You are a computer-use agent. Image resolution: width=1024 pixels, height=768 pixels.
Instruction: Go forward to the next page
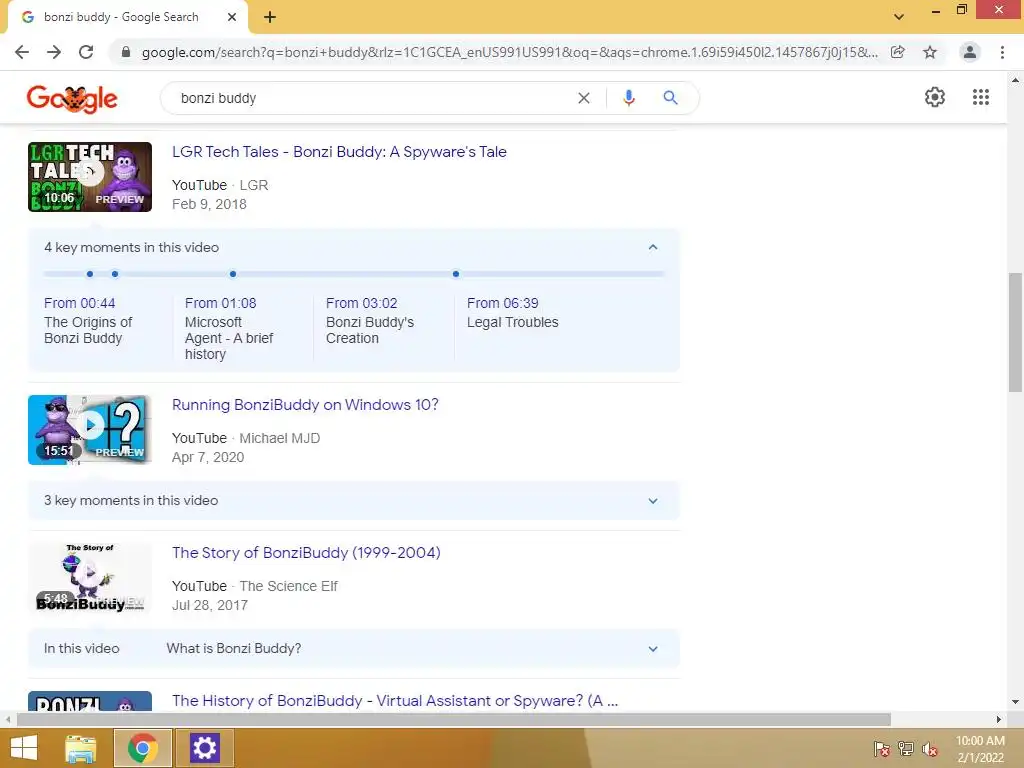(54, 52)
